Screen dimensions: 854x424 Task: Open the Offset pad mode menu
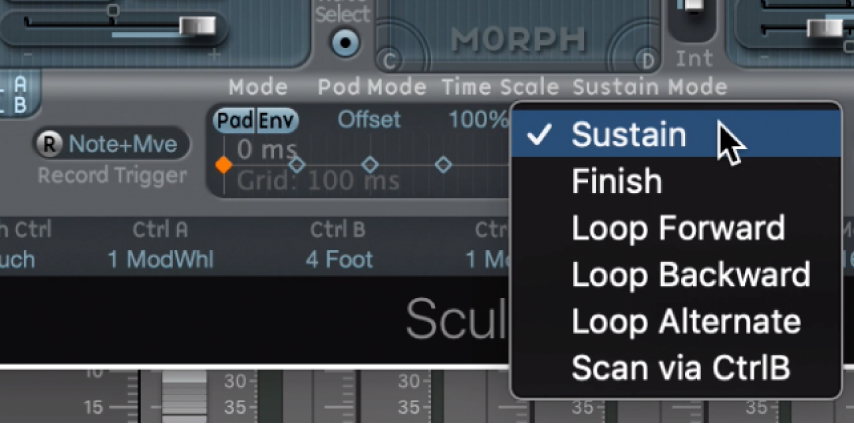[368, 120]
